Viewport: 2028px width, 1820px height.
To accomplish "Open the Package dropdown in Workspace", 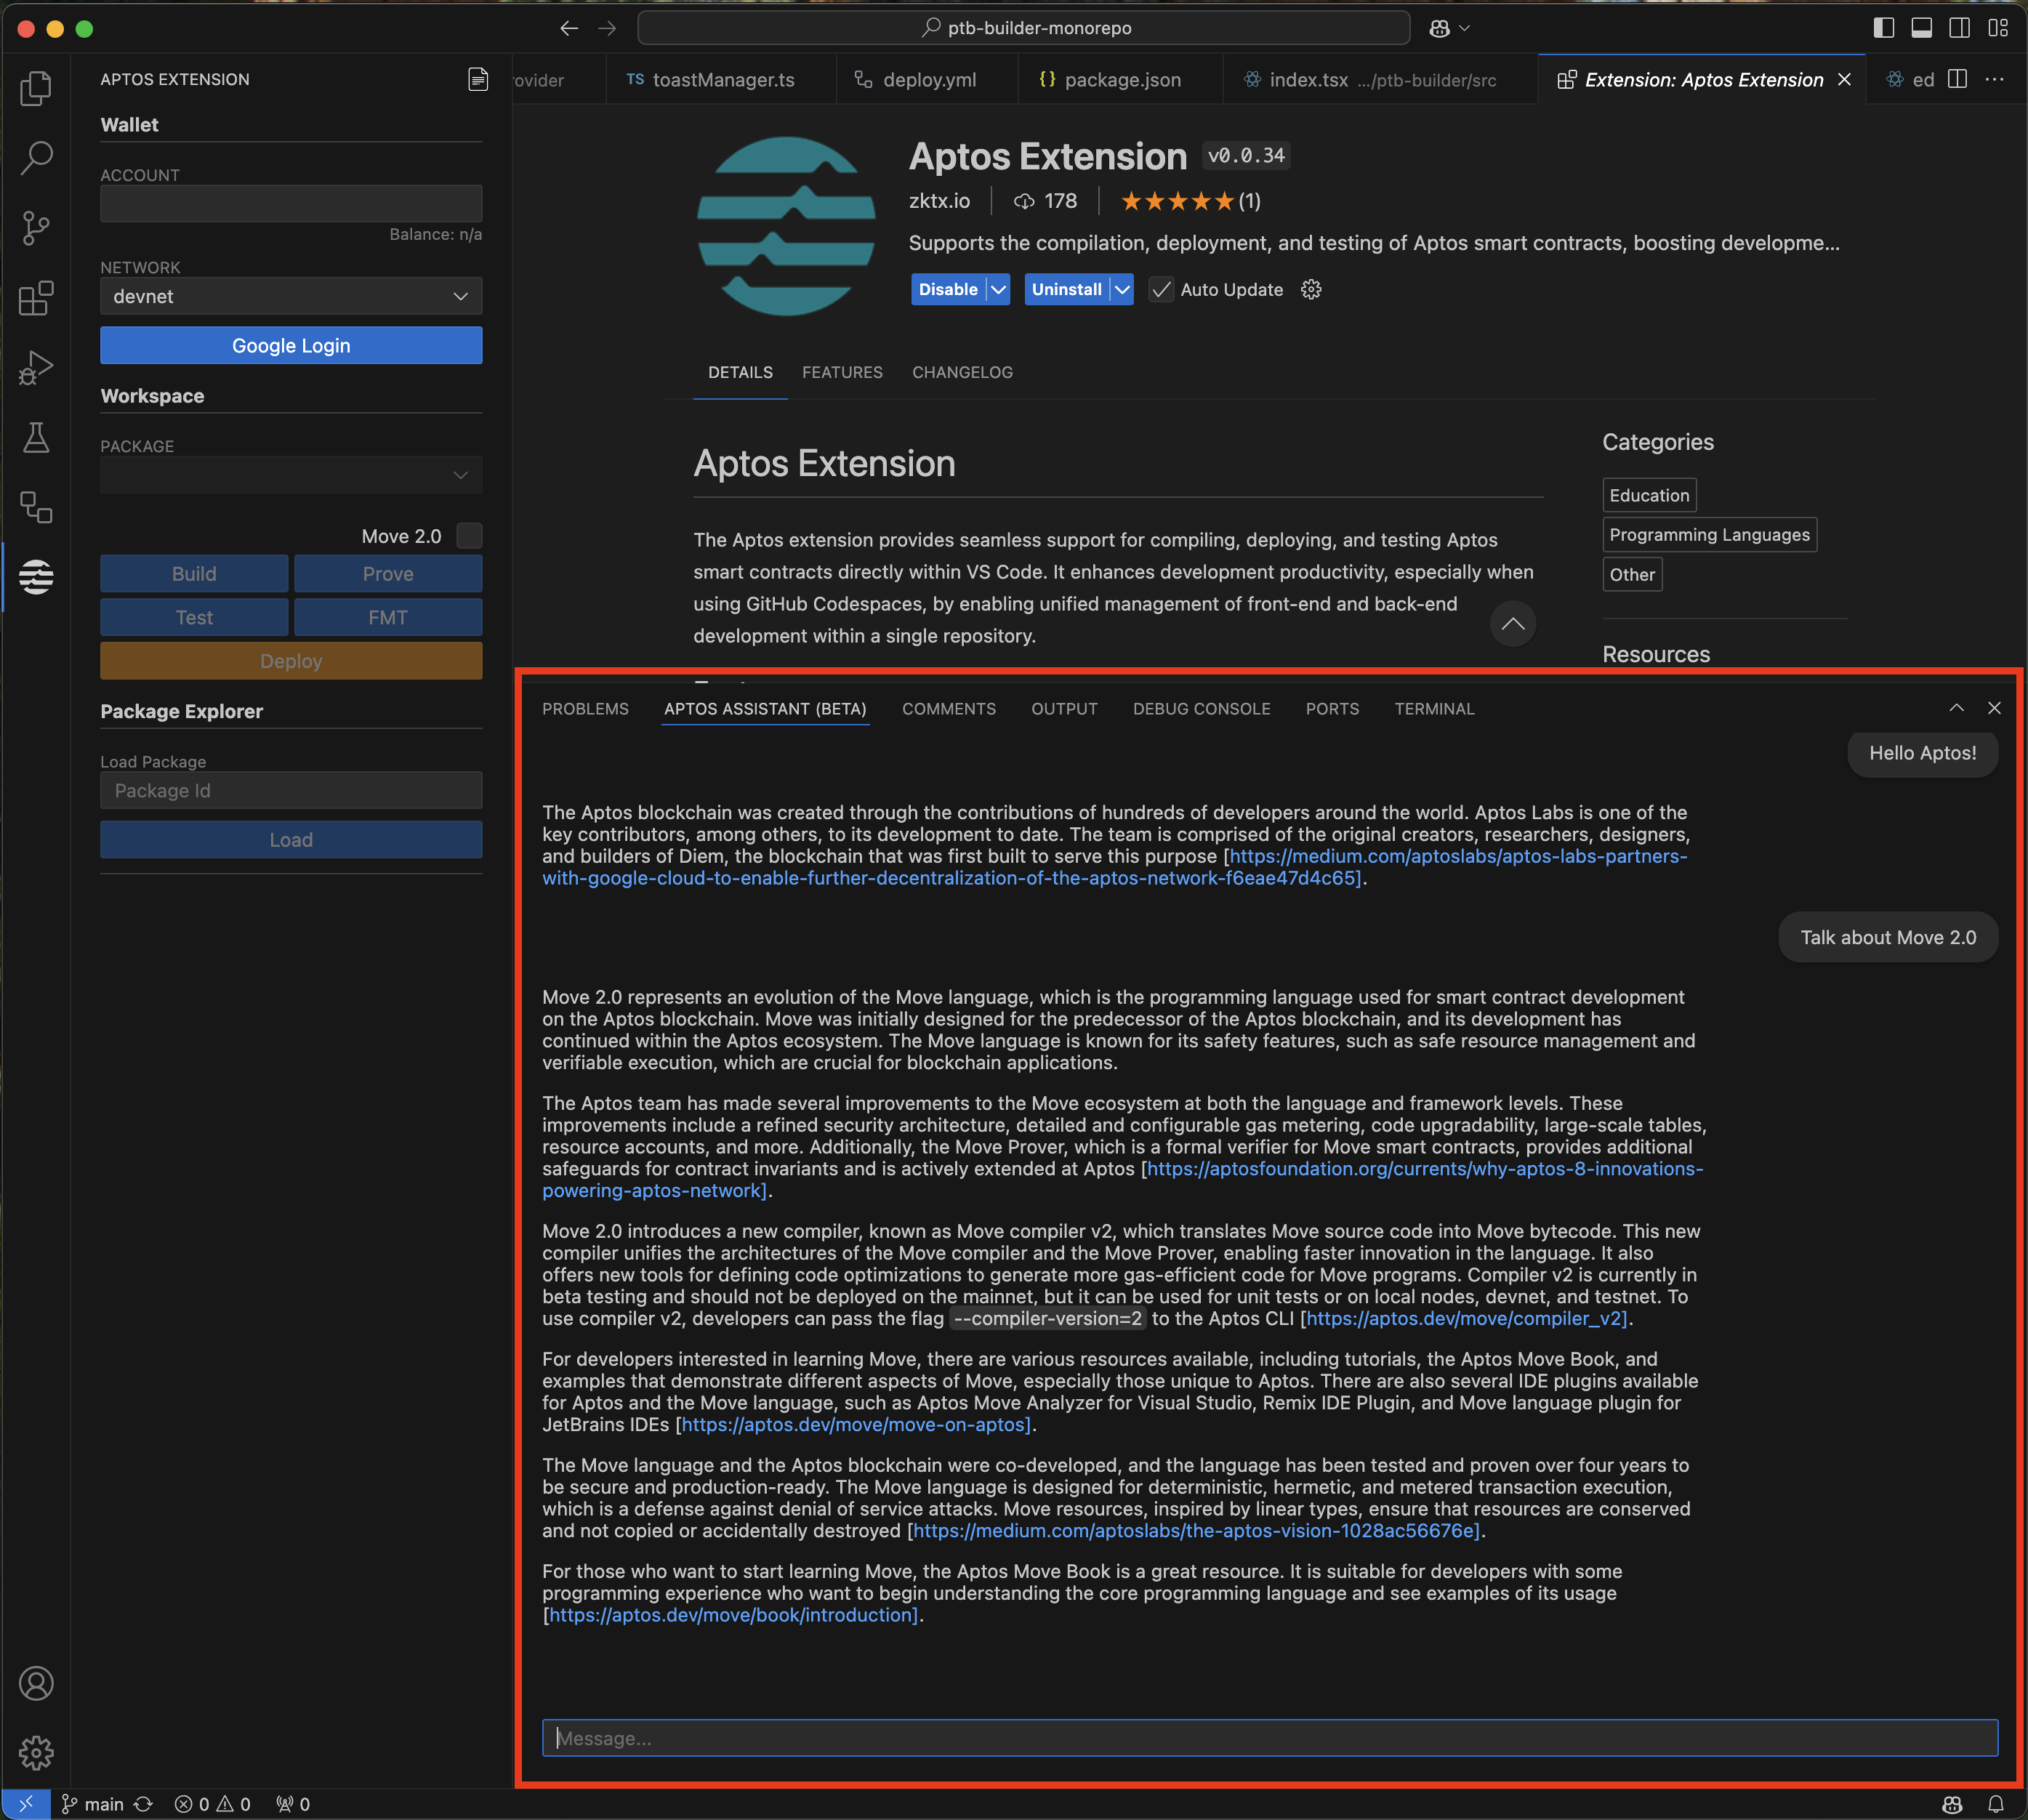I will [x=291, y=475].
